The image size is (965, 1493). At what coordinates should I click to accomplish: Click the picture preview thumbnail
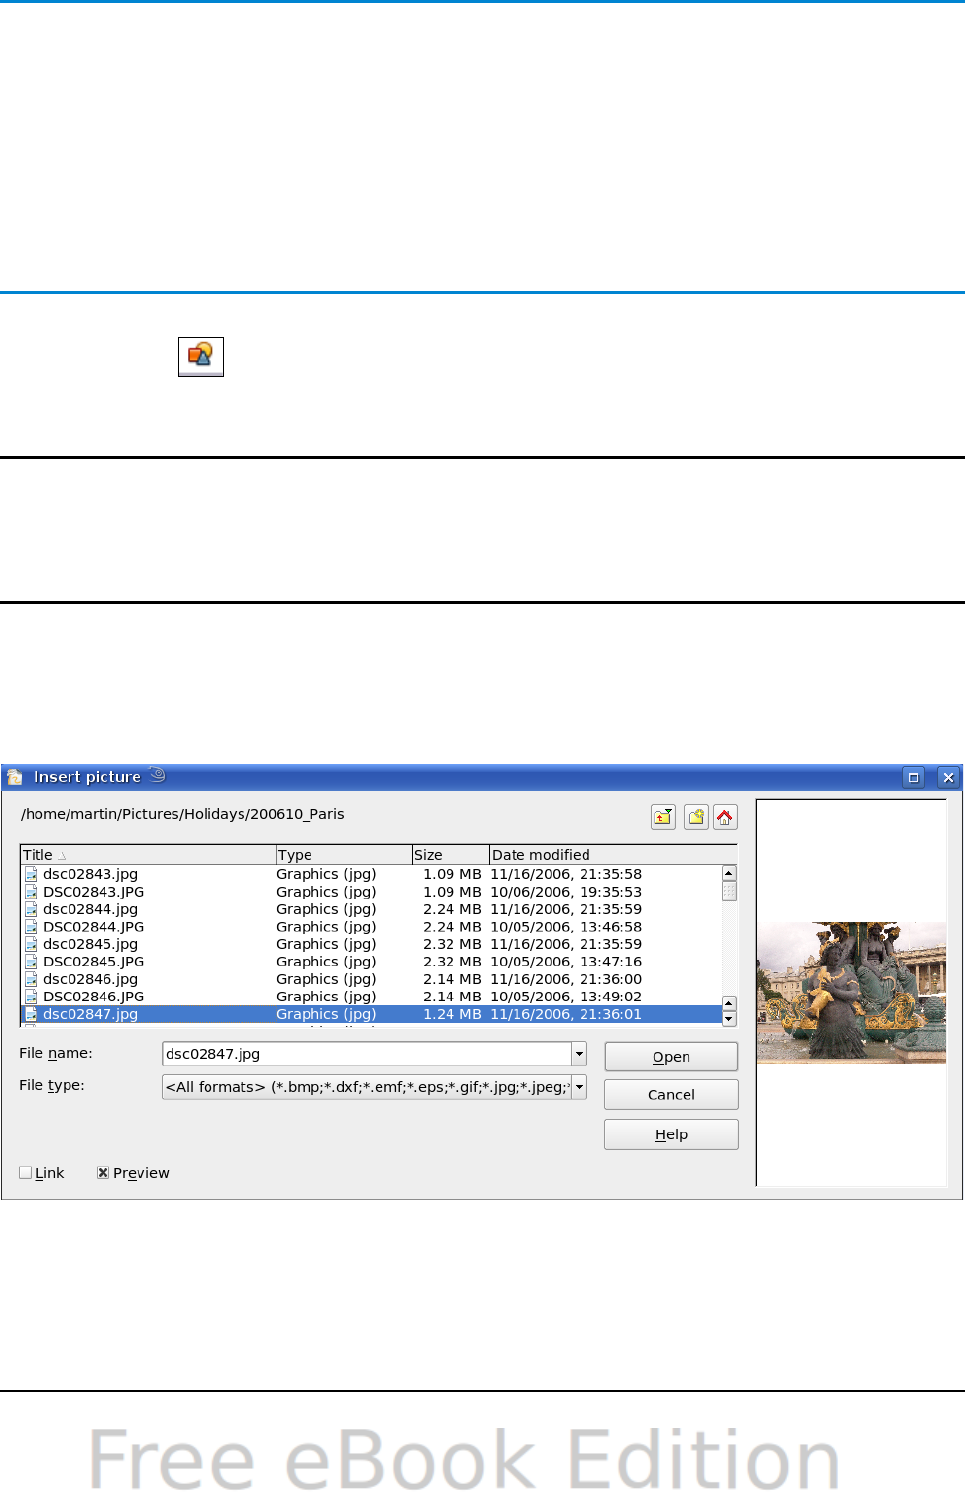click(x=851, y=992)
